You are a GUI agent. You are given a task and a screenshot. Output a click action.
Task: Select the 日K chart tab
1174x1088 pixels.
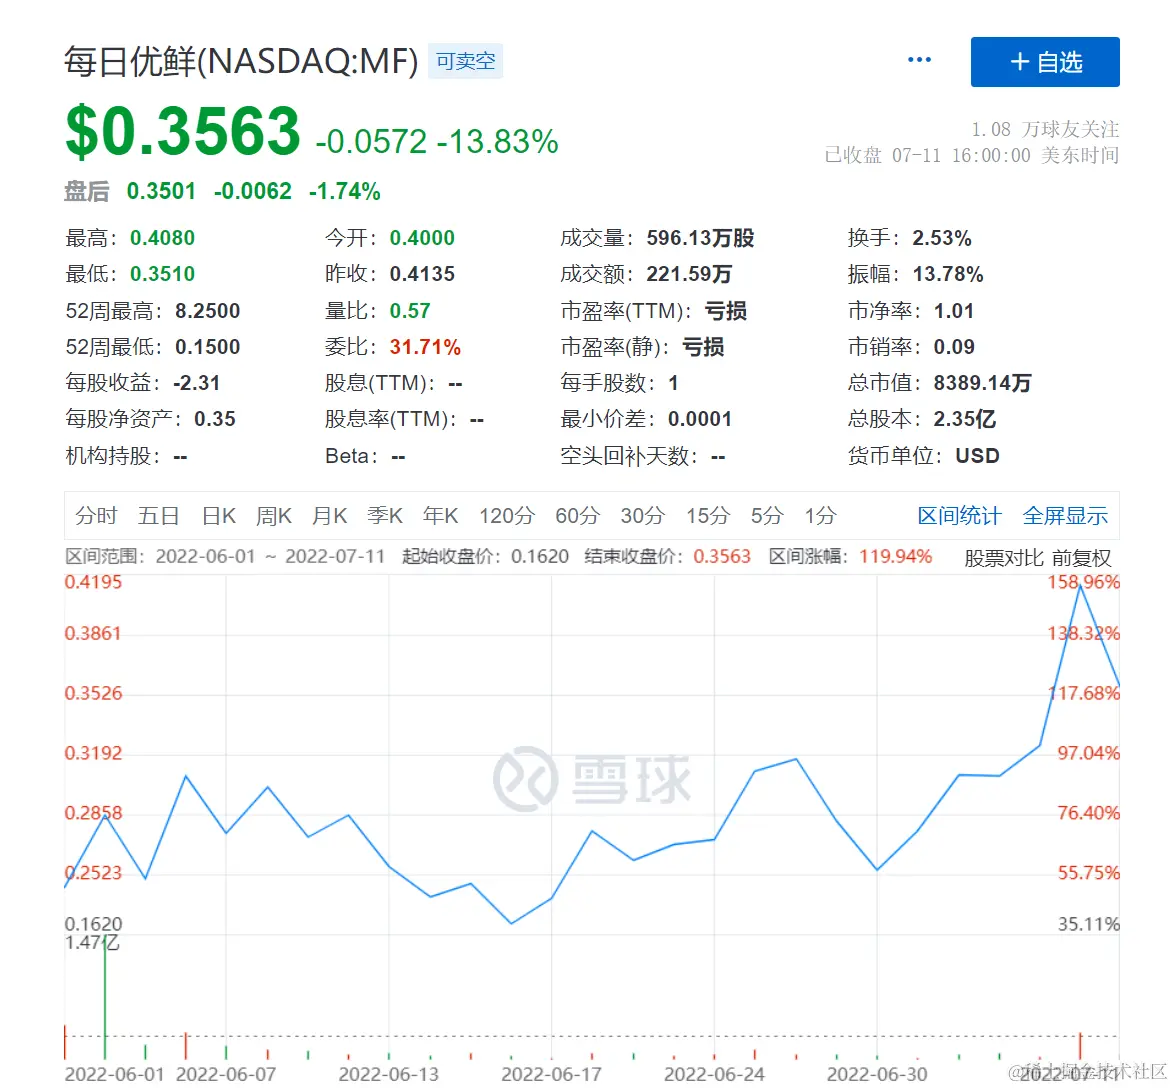point(219,516)
